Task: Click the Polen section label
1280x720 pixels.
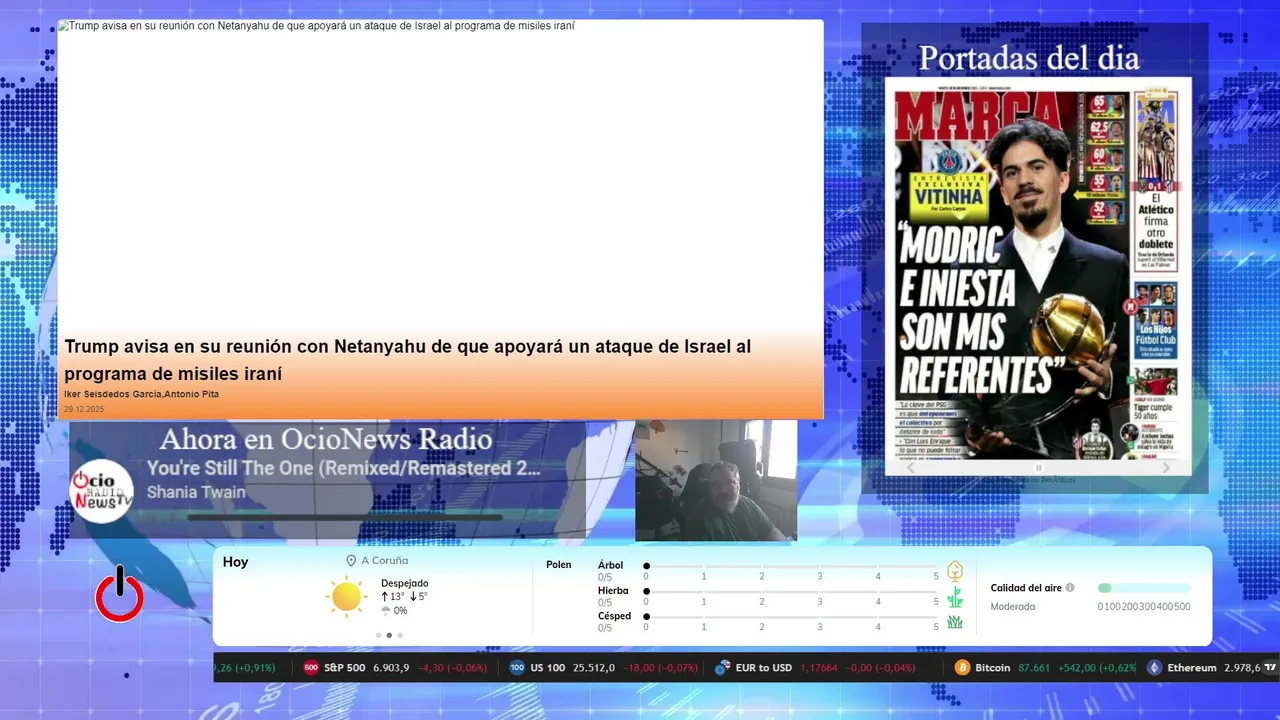Action: click(x=558, y=565)
